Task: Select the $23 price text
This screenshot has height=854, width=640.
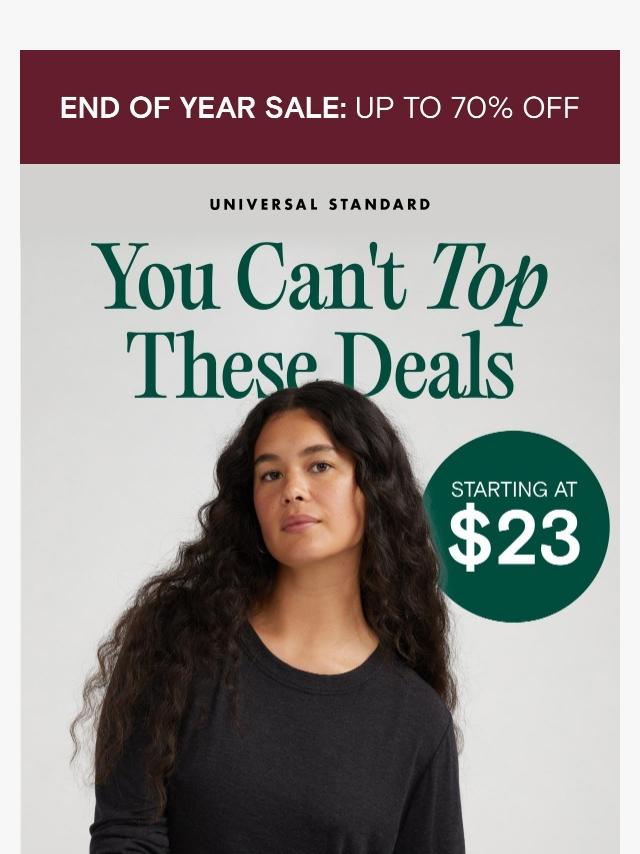Action: pyautogui.click(x=514, y=541)
